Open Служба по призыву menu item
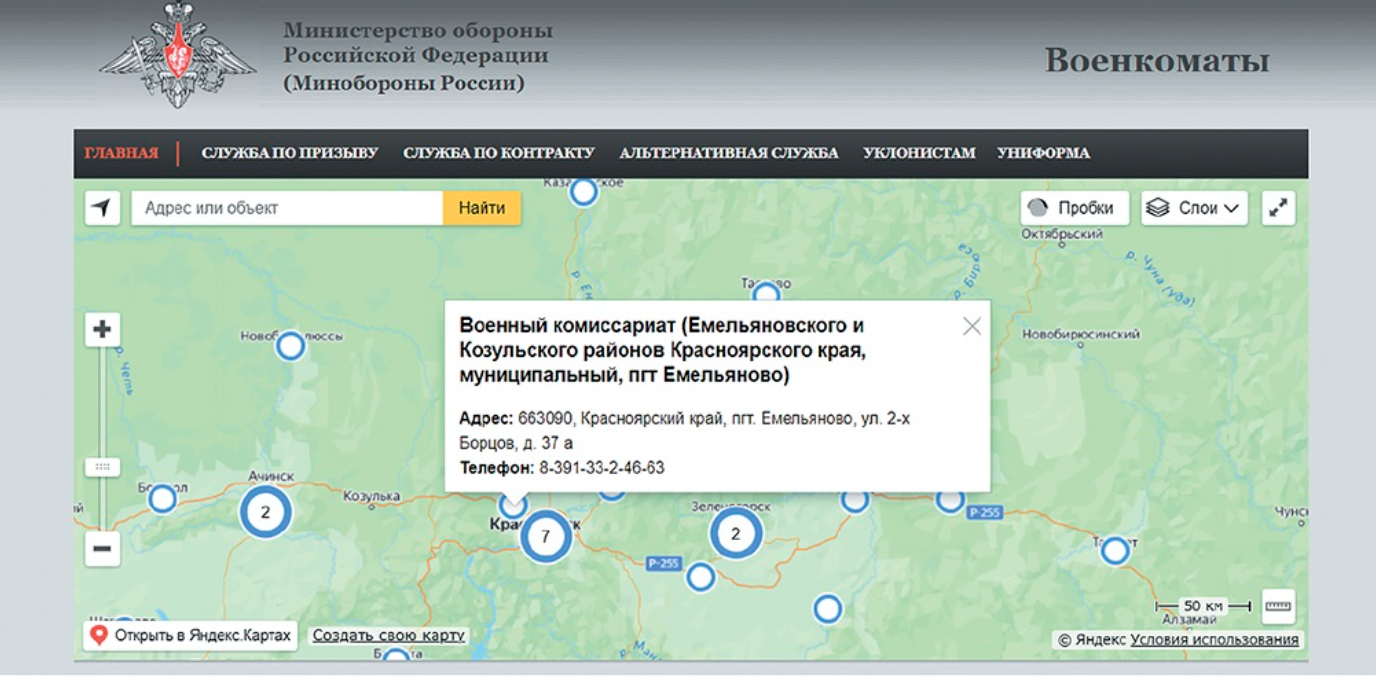This screenshot has height=677, width=1376. [289, 153]
